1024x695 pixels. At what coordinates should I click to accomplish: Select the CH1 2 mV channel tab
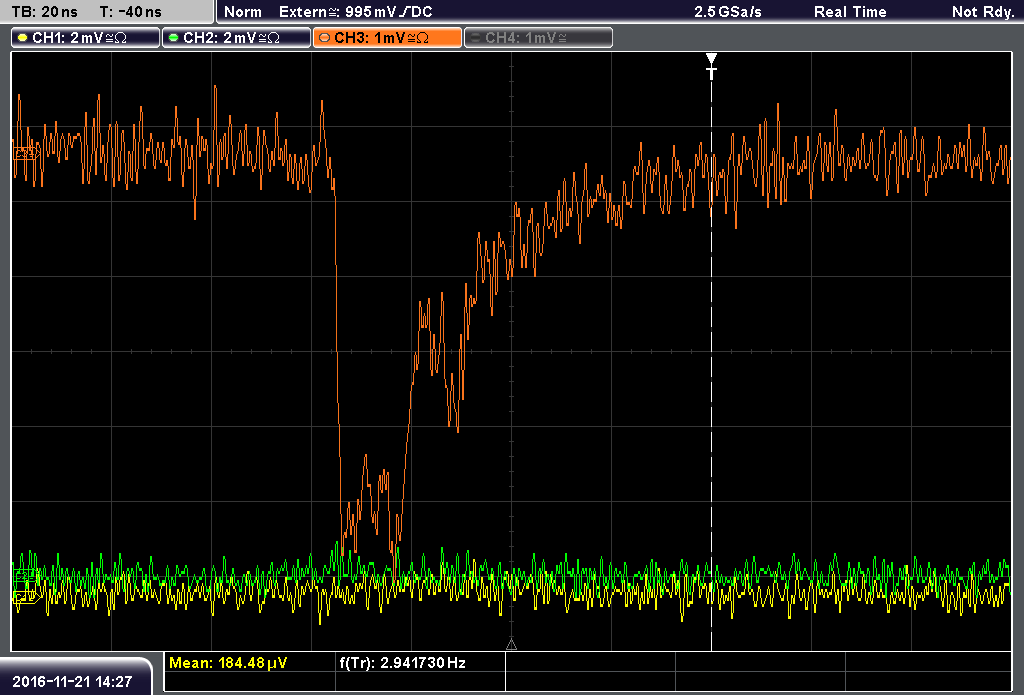86,38
